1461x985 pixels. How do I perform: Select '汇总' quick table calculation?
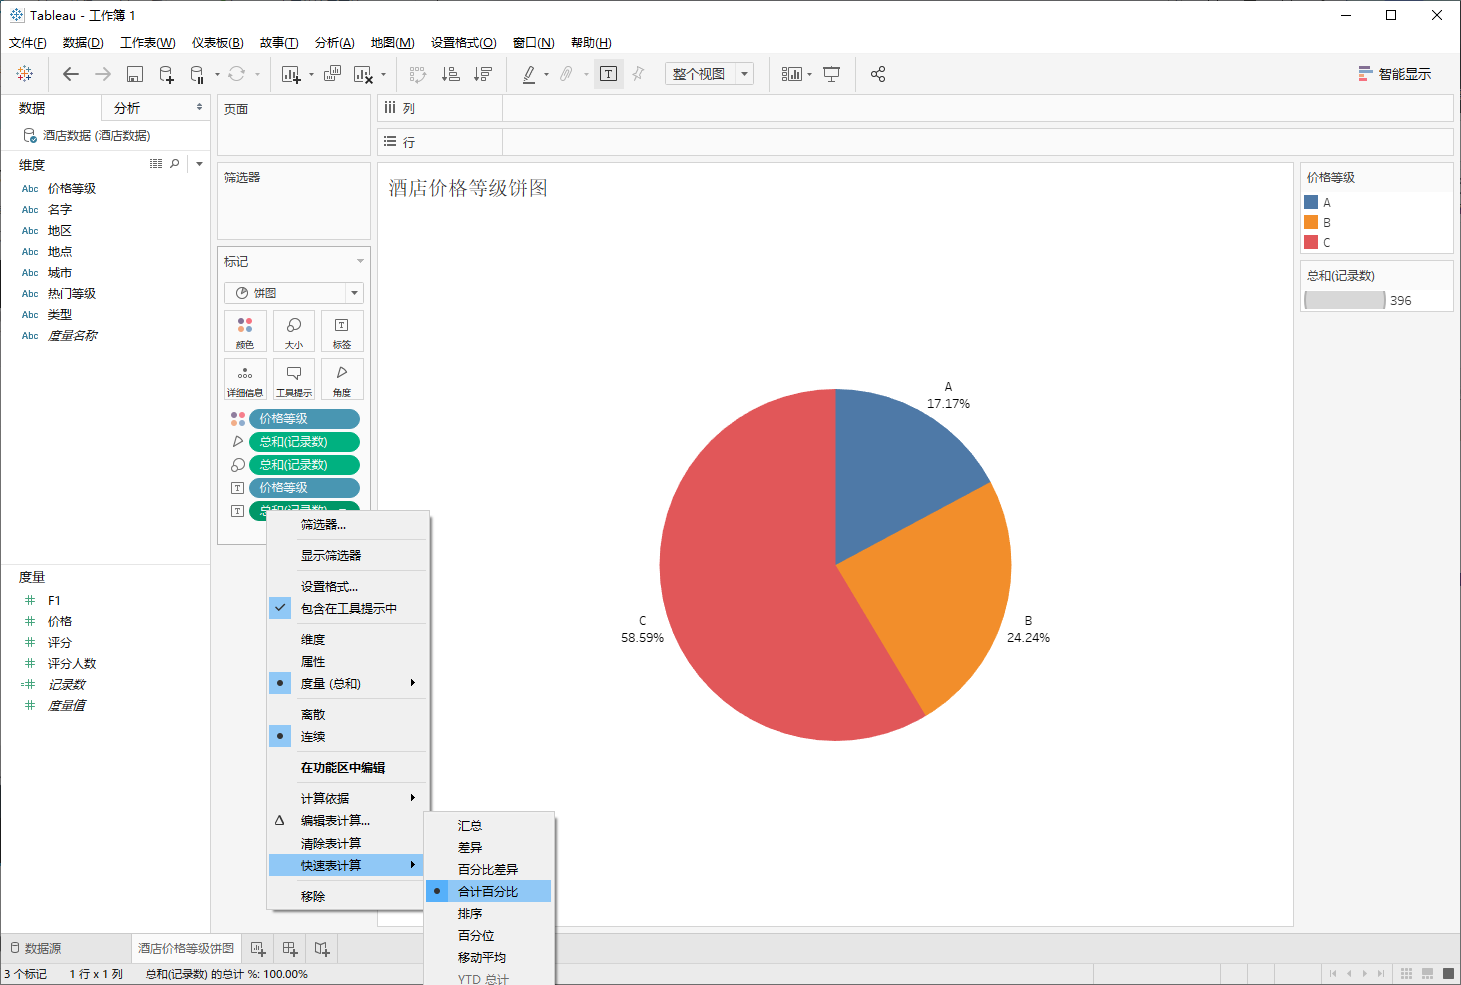[488, 825]
